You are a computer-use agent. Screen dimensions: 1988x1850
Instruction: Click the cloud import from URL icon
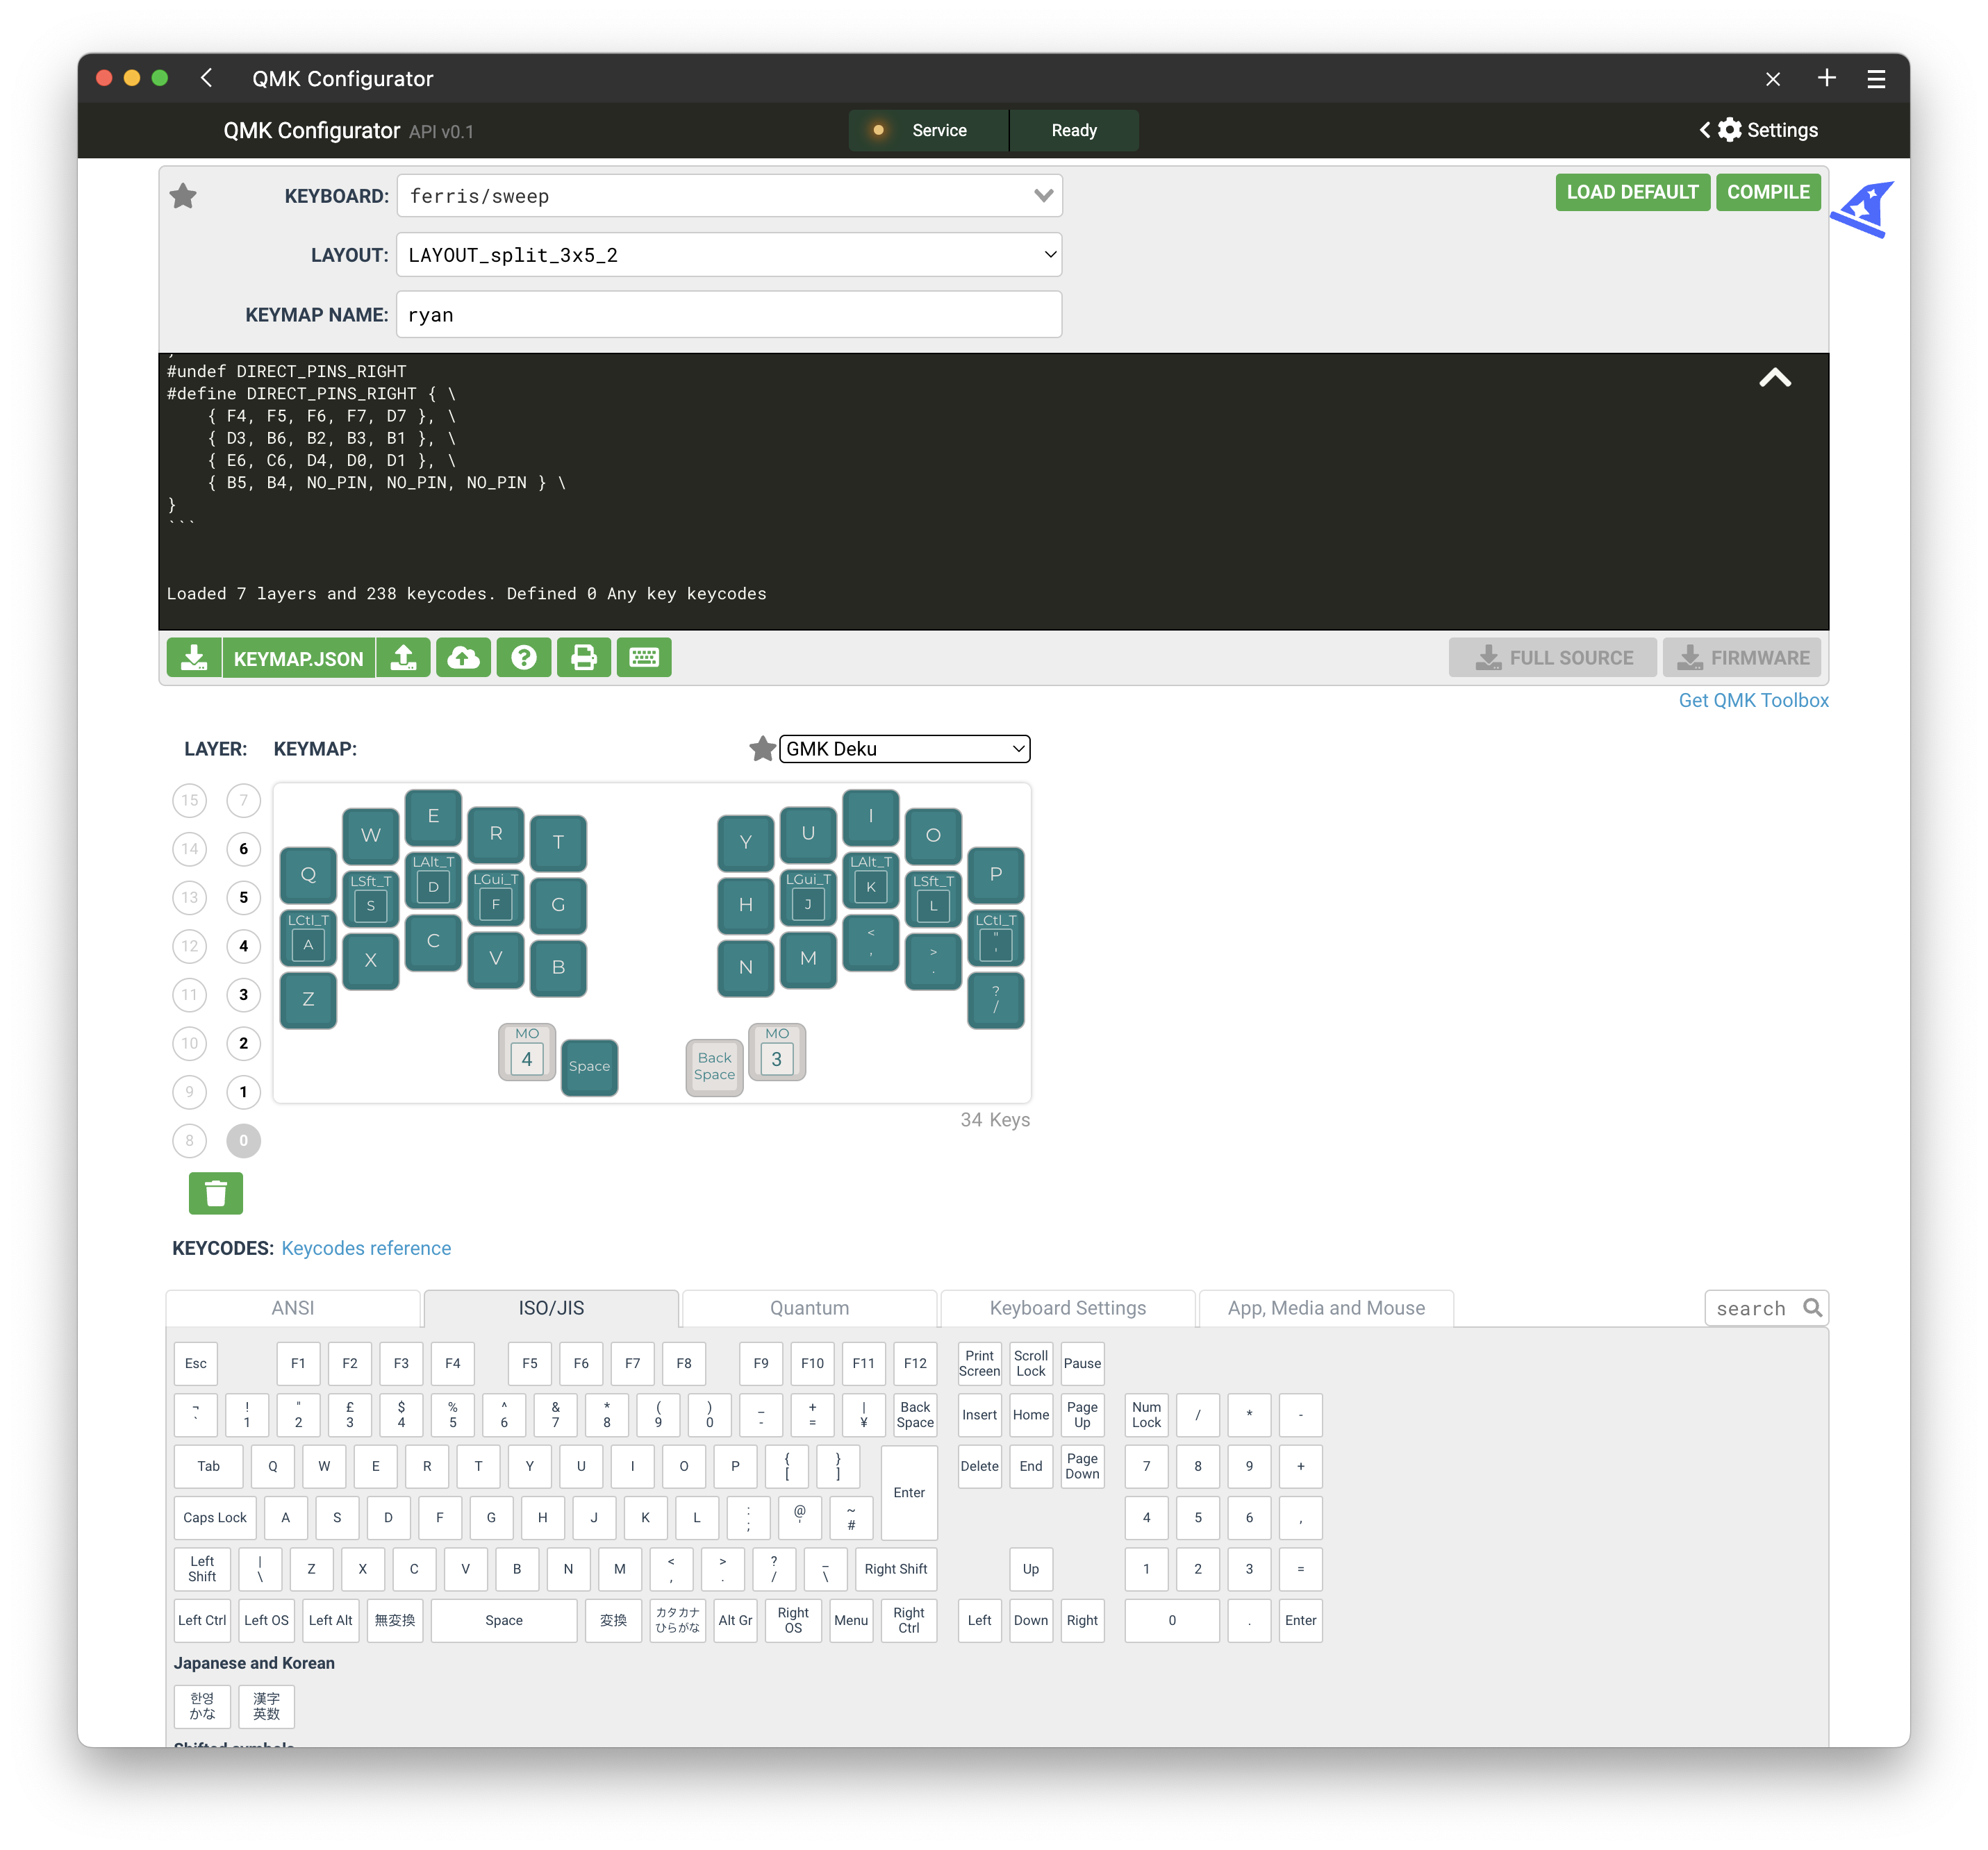(463, 658)
